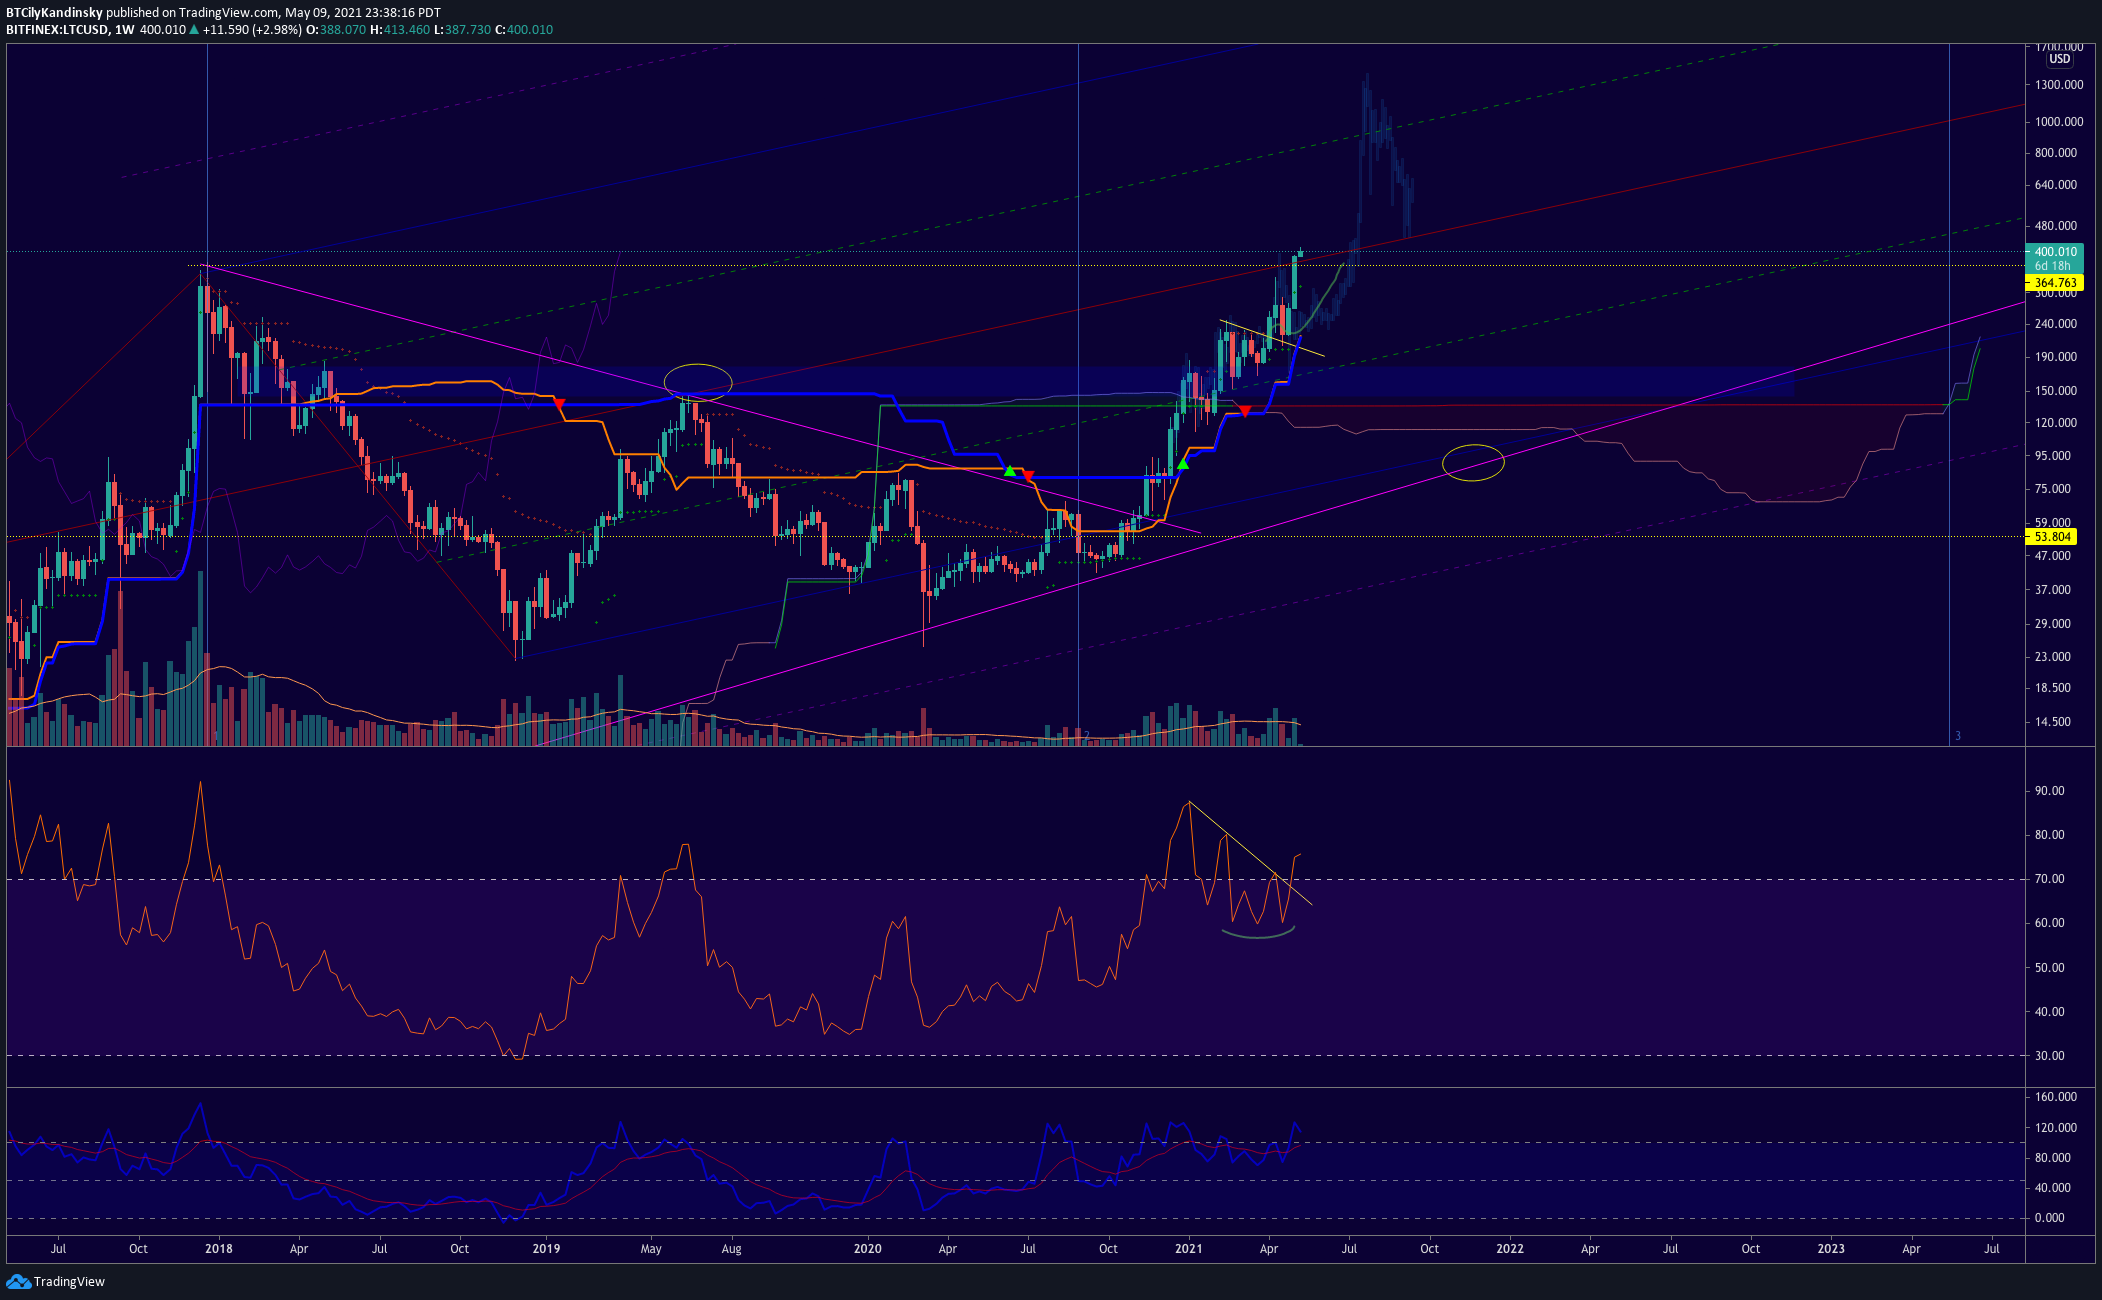Click the USD currency label on the price axis
The height and width of the screenshot is (1300, 2102).
click(2059, 59)
